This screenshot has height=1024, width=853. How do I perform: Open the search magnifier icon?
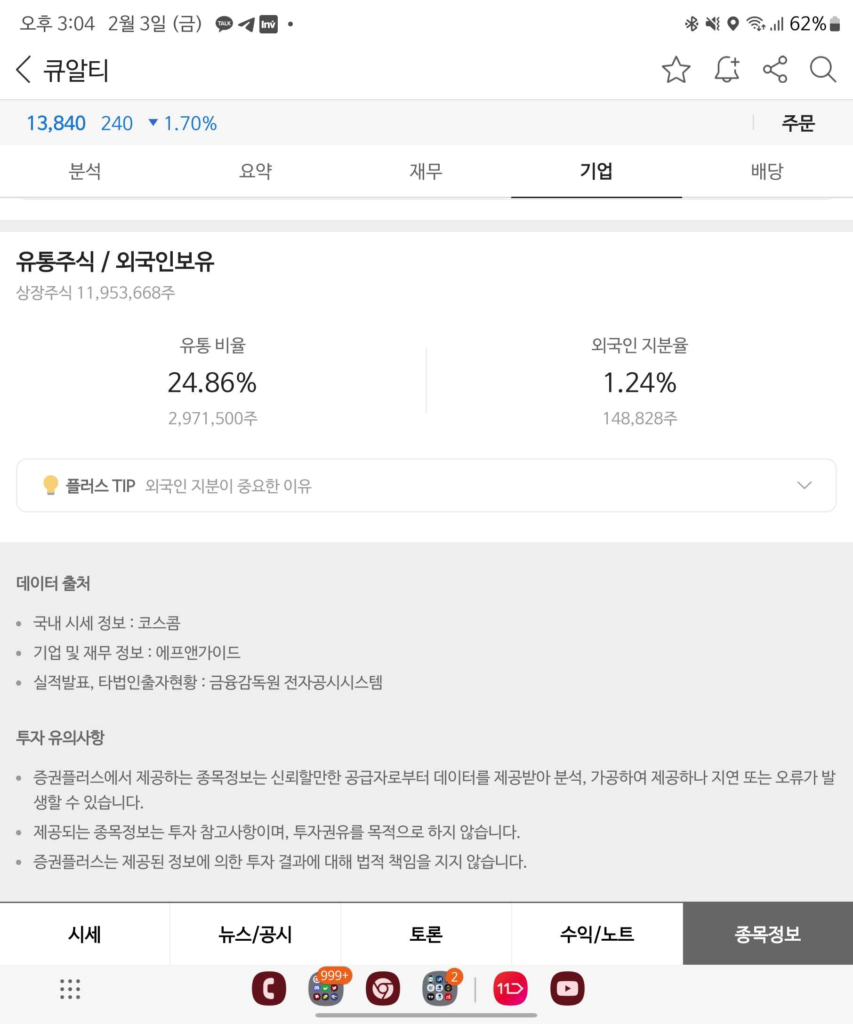click(823, 70)
